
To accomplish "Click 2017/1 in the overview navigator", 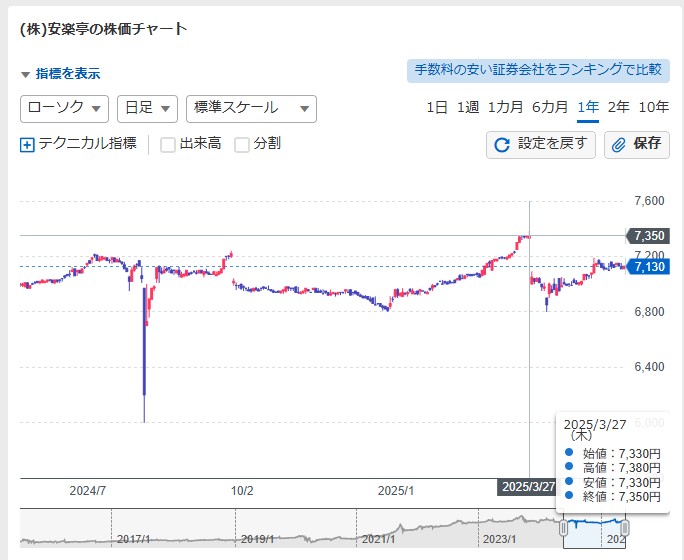I will (x=133, y=540).
